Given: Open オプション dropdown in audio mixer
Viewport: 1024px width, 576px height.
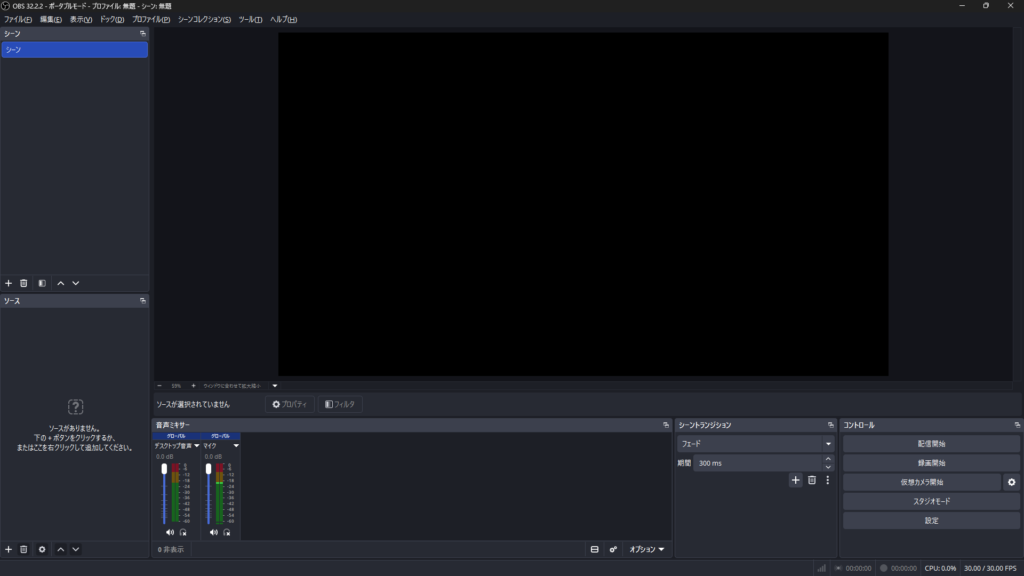Looking at the screenshot, I should [x=647, y=550].
